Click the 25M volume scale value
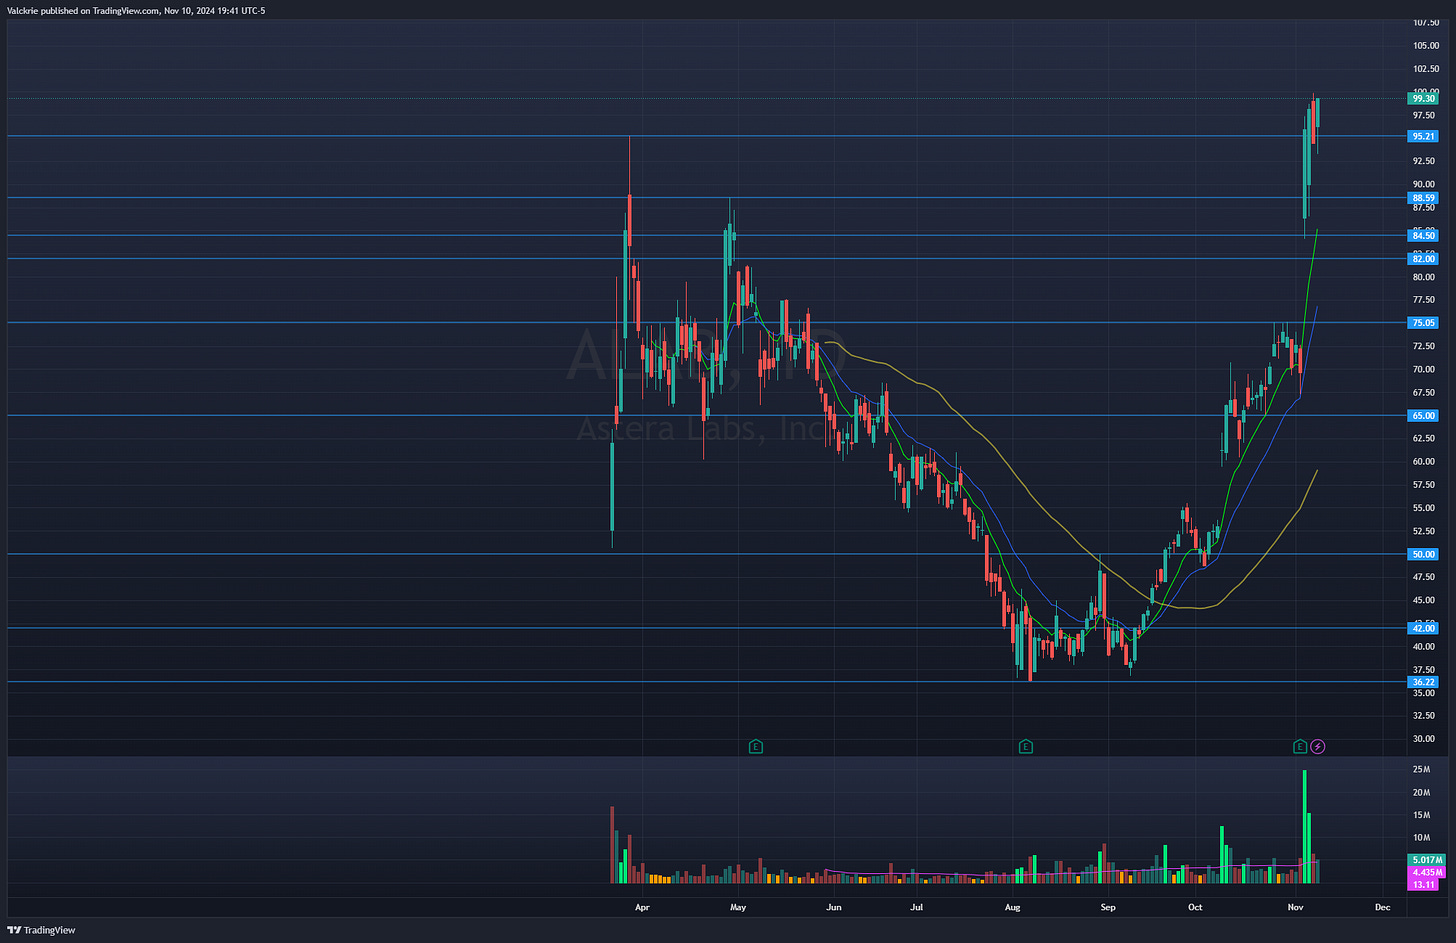 click(x=1420, y=769)
